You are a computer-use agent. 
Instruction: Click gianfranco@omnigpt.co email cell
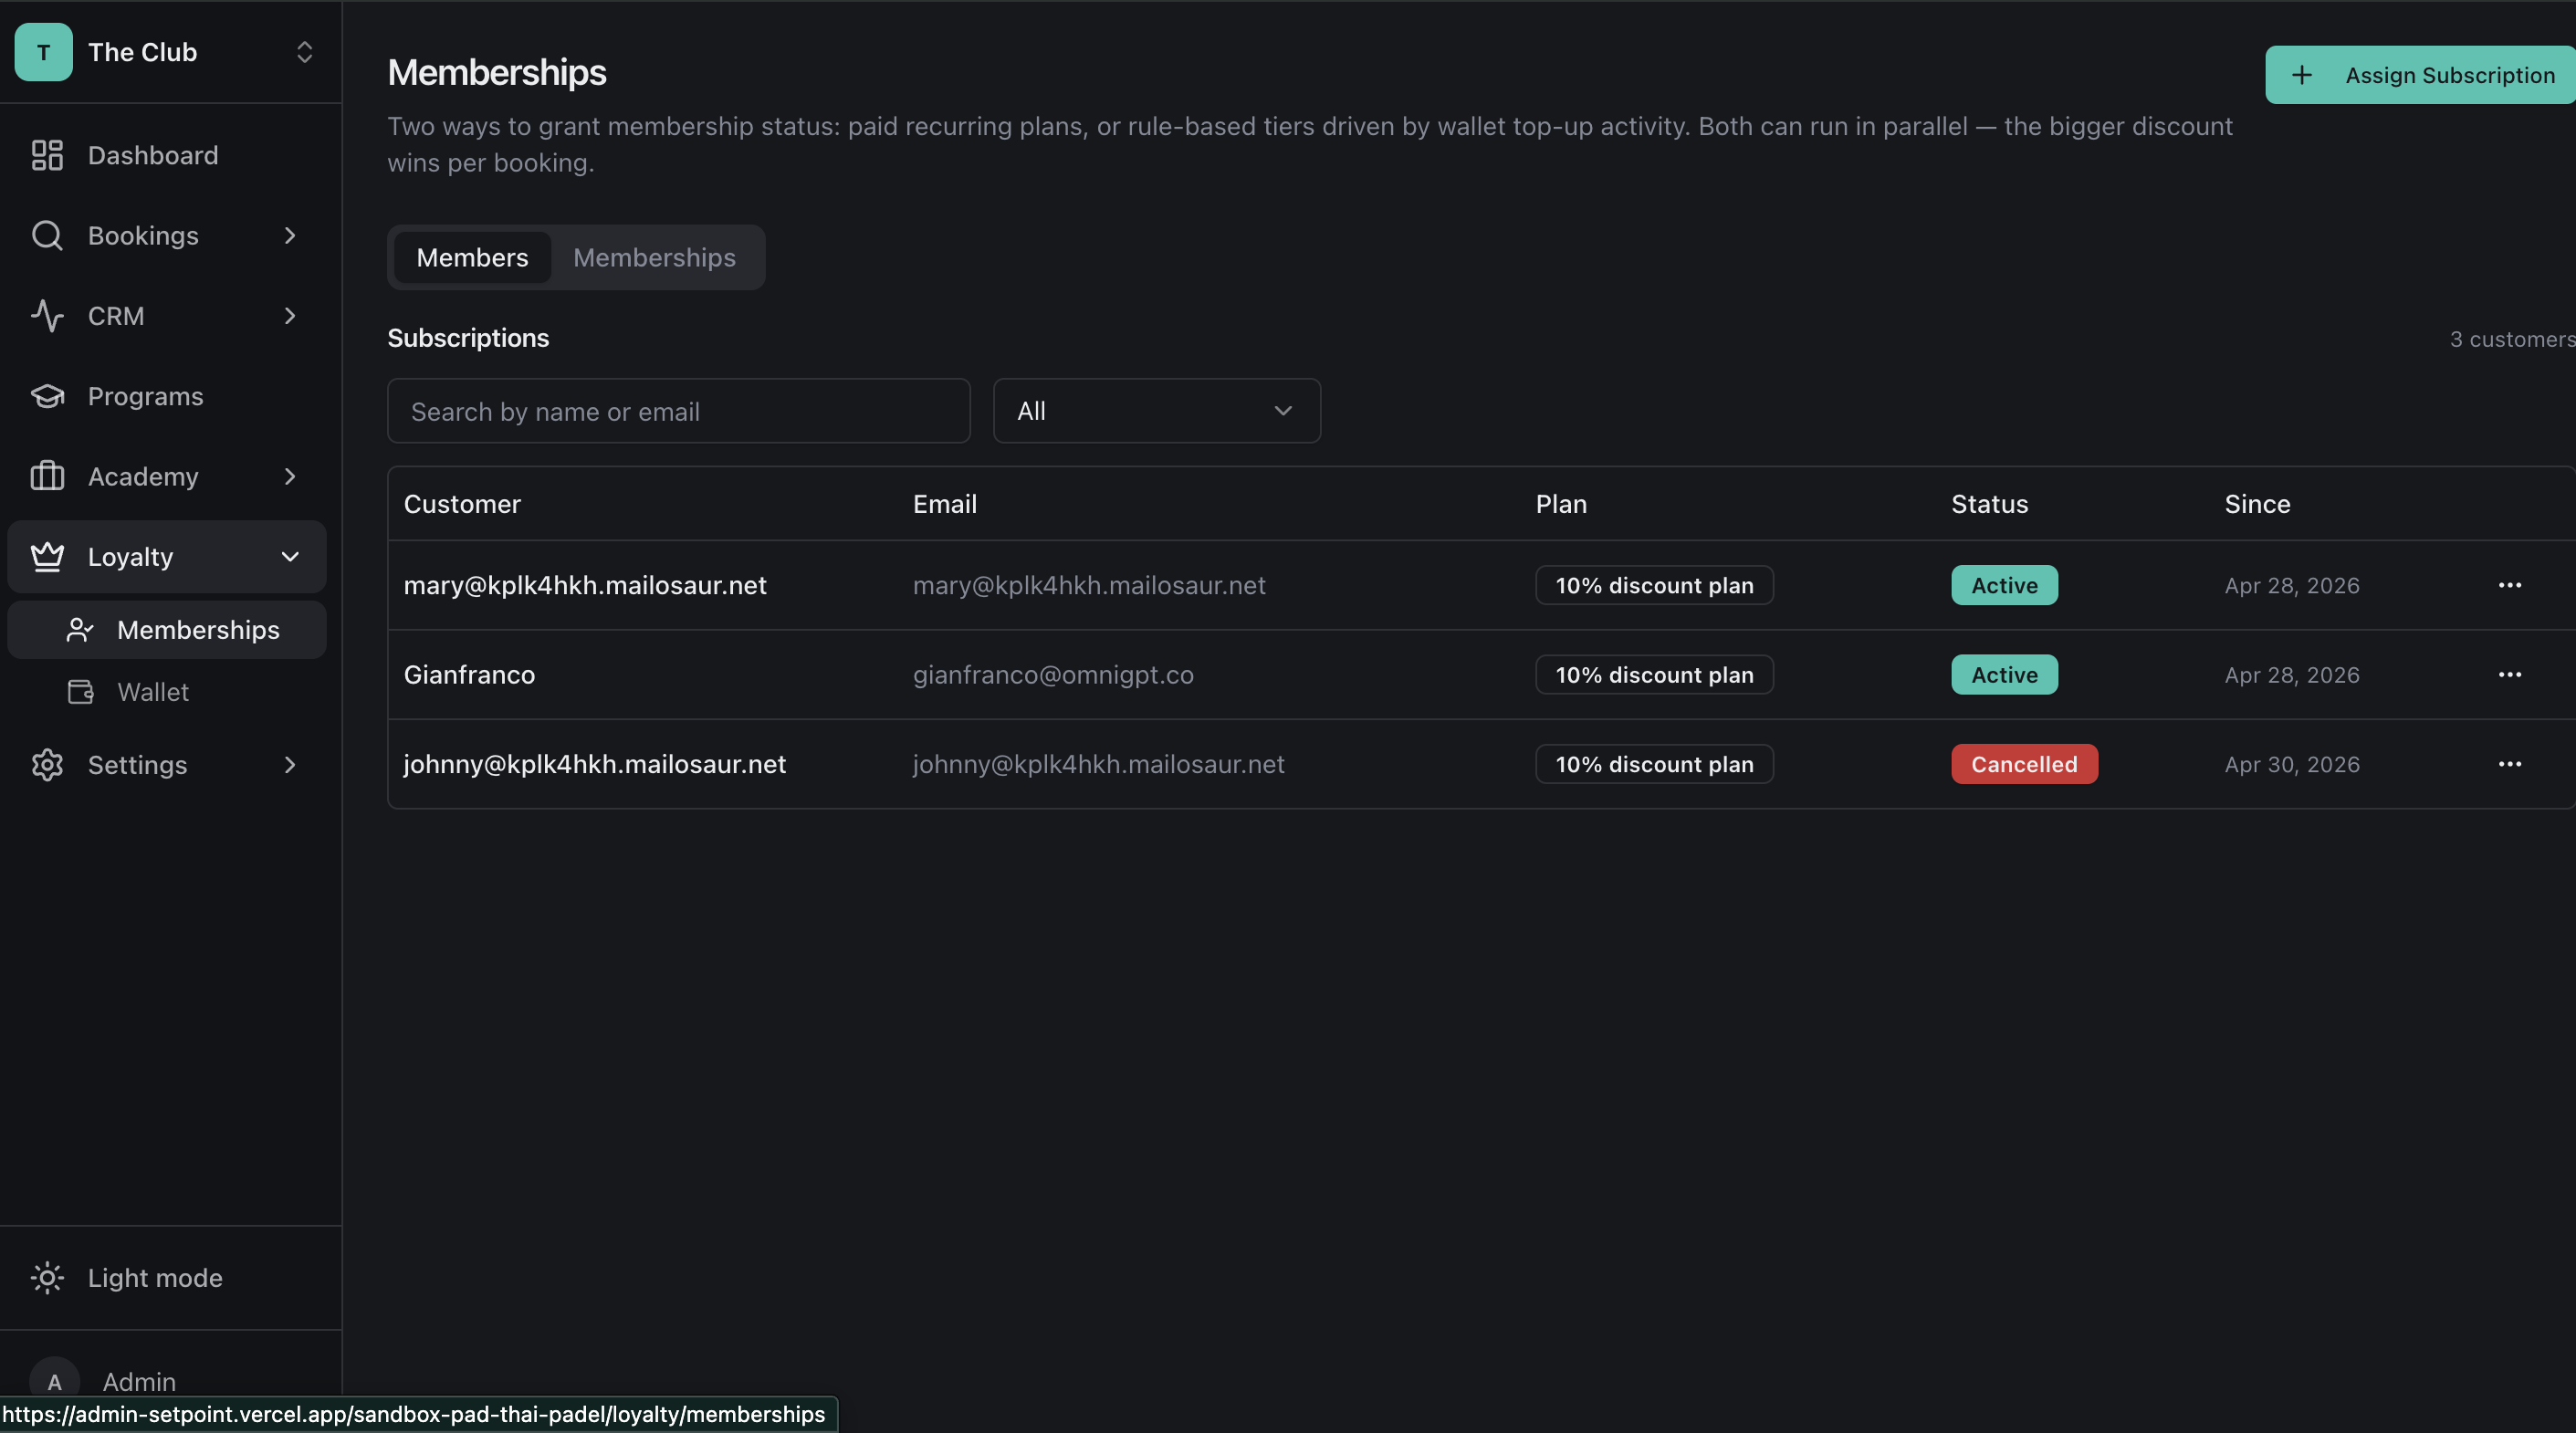click(1053, 674)
